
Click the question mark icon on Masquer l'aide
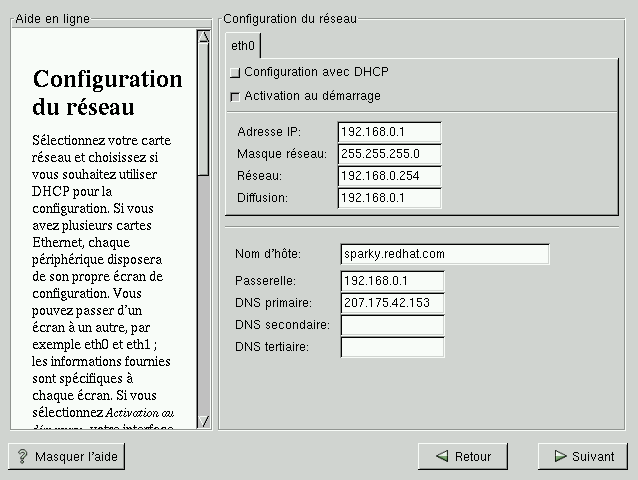click(22, 457)
